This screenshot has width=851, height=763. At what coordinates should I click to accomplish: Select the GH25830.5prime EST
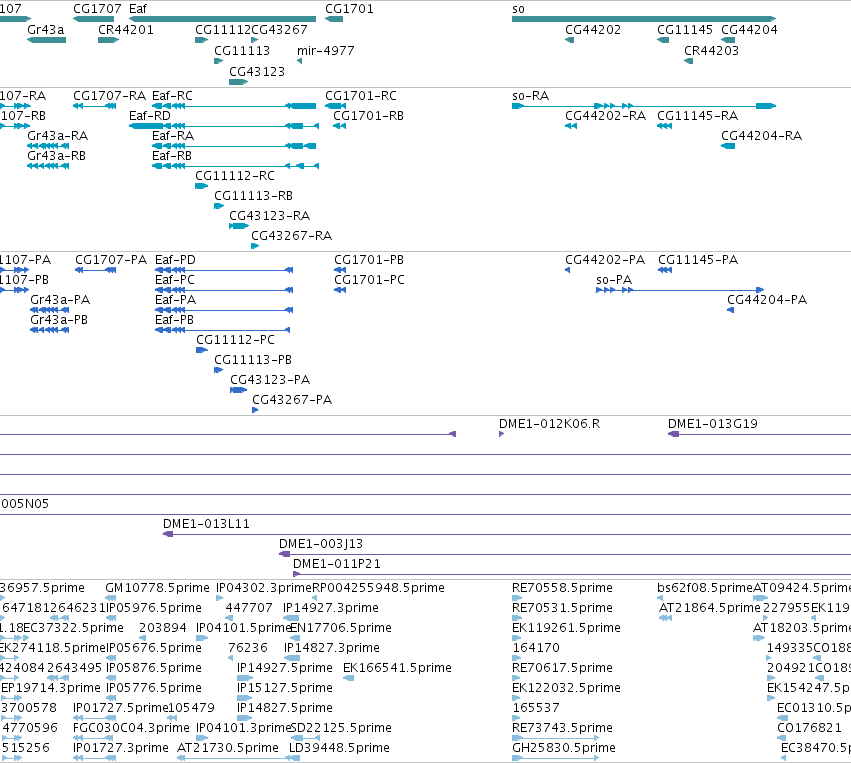coord(555,758)
